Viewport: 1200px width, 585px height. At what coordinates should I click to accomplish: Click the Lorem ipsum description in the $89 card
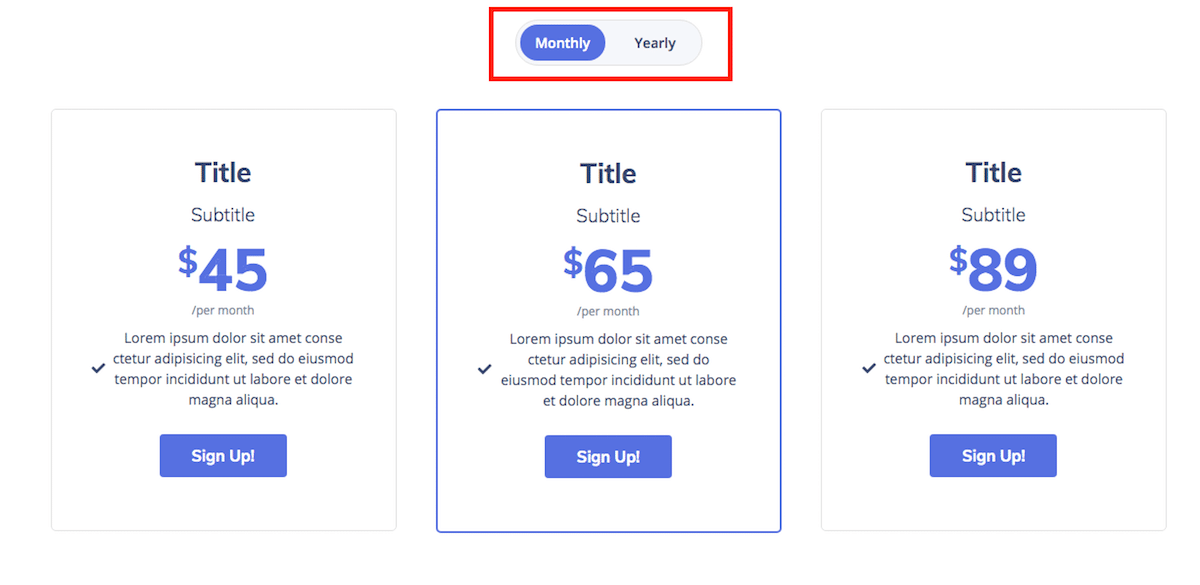(1004, 369)
